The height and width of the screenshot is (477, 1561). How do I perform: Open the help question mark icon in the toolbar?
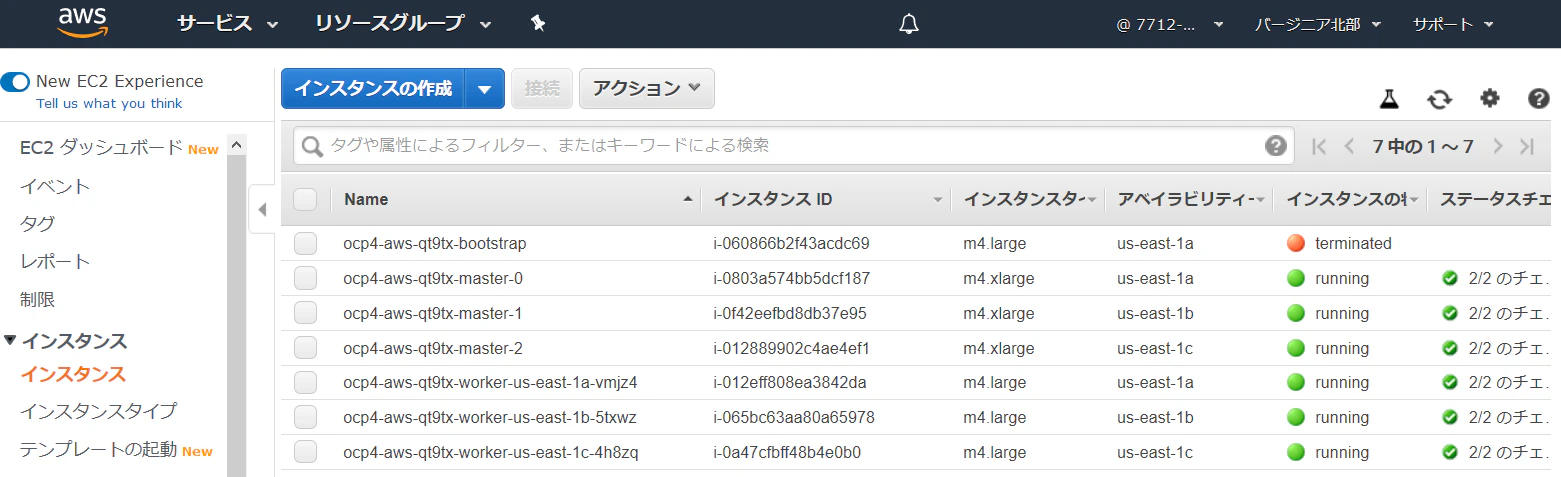pyautogui.click(x=1539, y=98)
